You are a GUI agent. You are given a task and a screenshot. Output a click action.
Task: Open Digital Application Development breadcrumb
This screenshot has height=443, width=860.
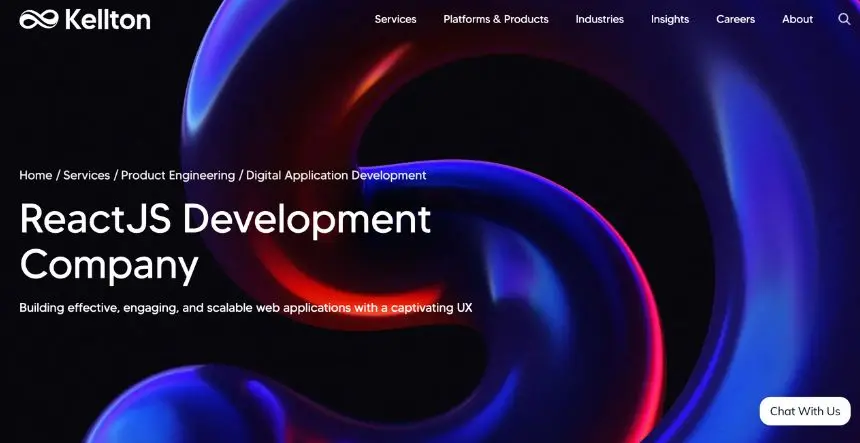[336, 175]
